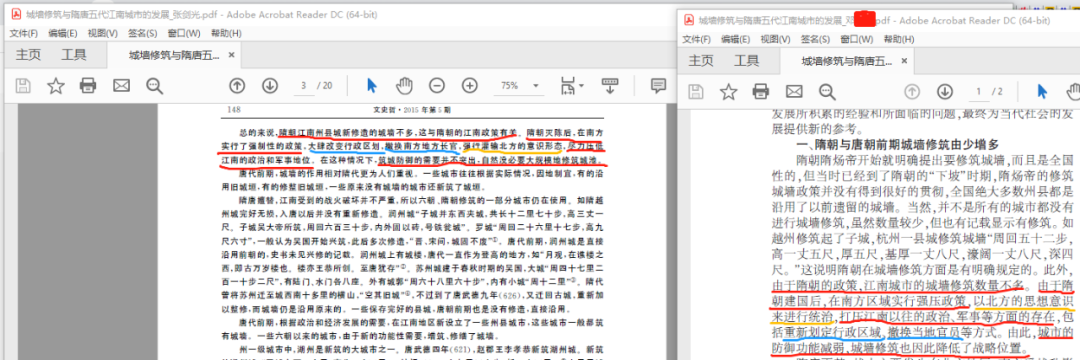The image size is (1080, 360).
Task: Go to previous page in left window
Action: (237, 85)
